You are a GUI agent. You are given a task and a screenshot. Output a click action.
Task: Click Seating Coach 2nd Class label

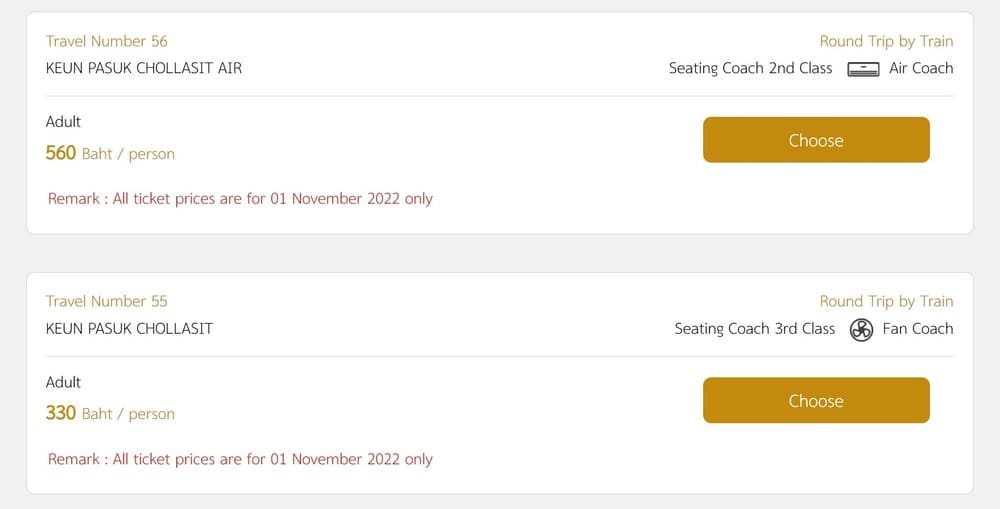click(x=751, y=68)
